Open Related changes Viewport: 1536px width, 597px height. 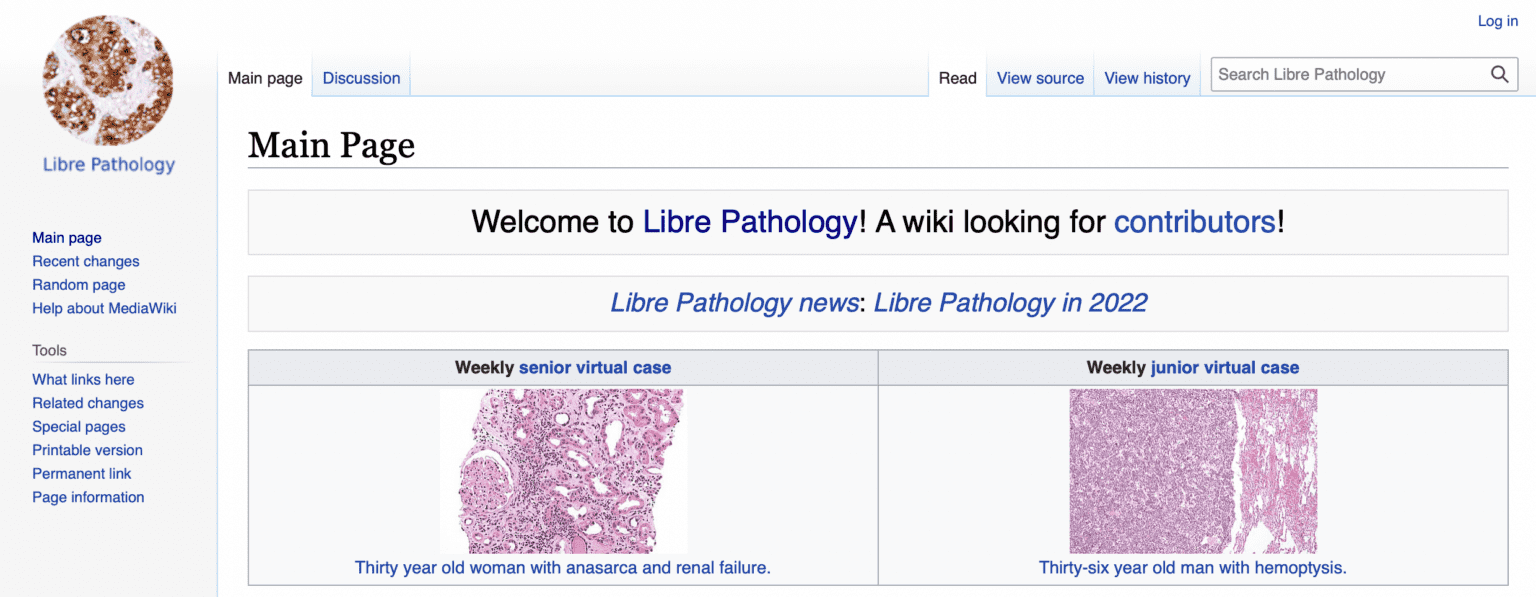click(87, 403)
